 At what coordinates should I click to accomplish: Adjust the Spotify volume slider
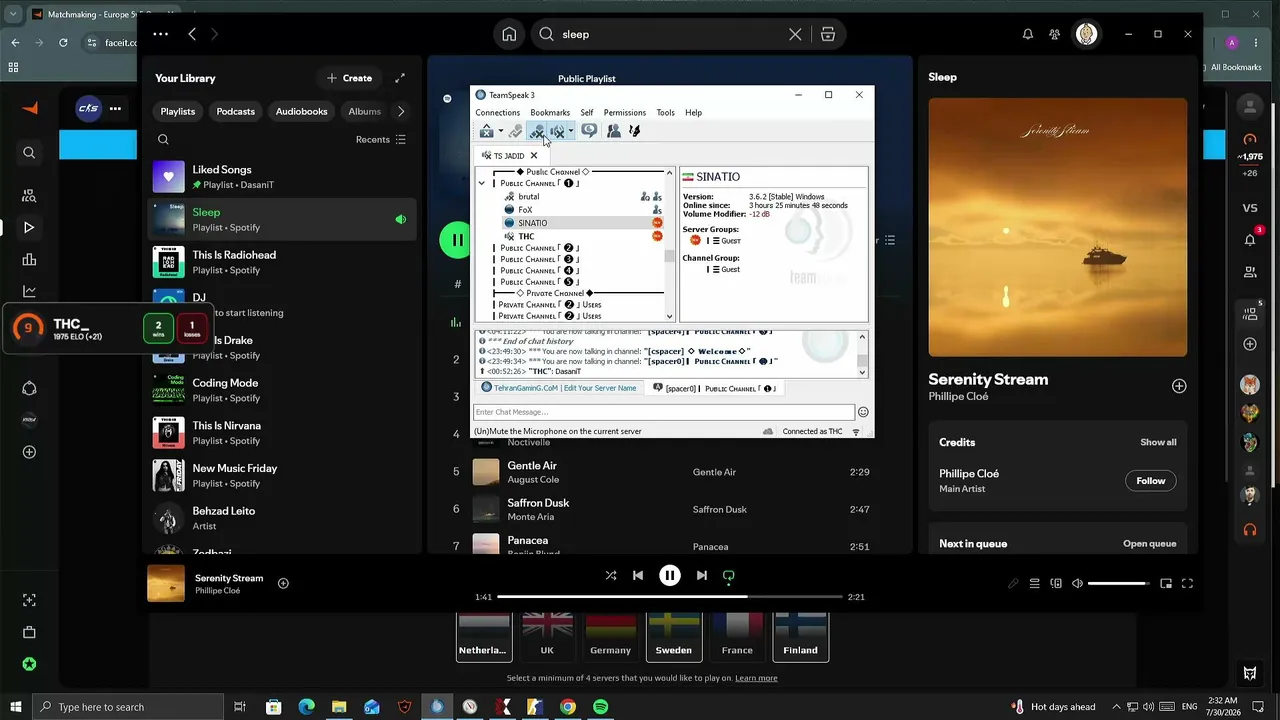tap(1119, 584)
